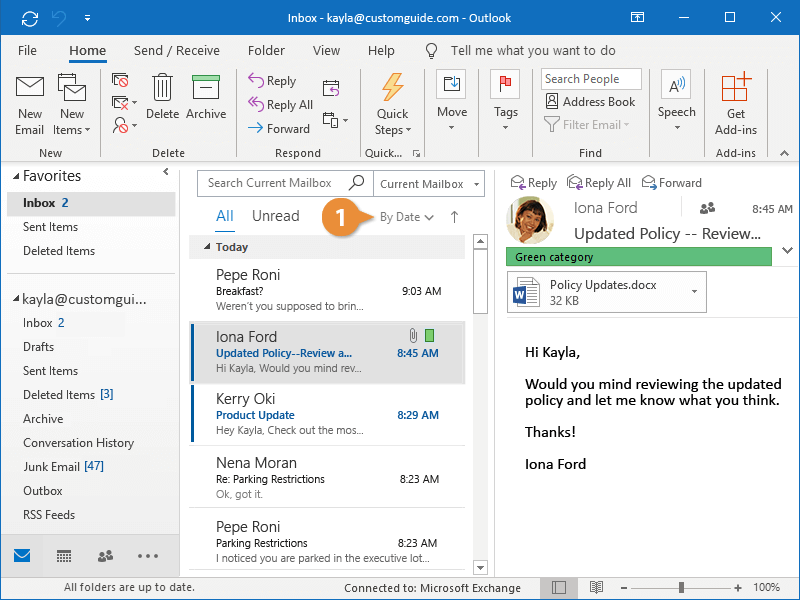Open Kerry Oki's Product Update message
Screen dimensions: 800x600
coord(327,414)
